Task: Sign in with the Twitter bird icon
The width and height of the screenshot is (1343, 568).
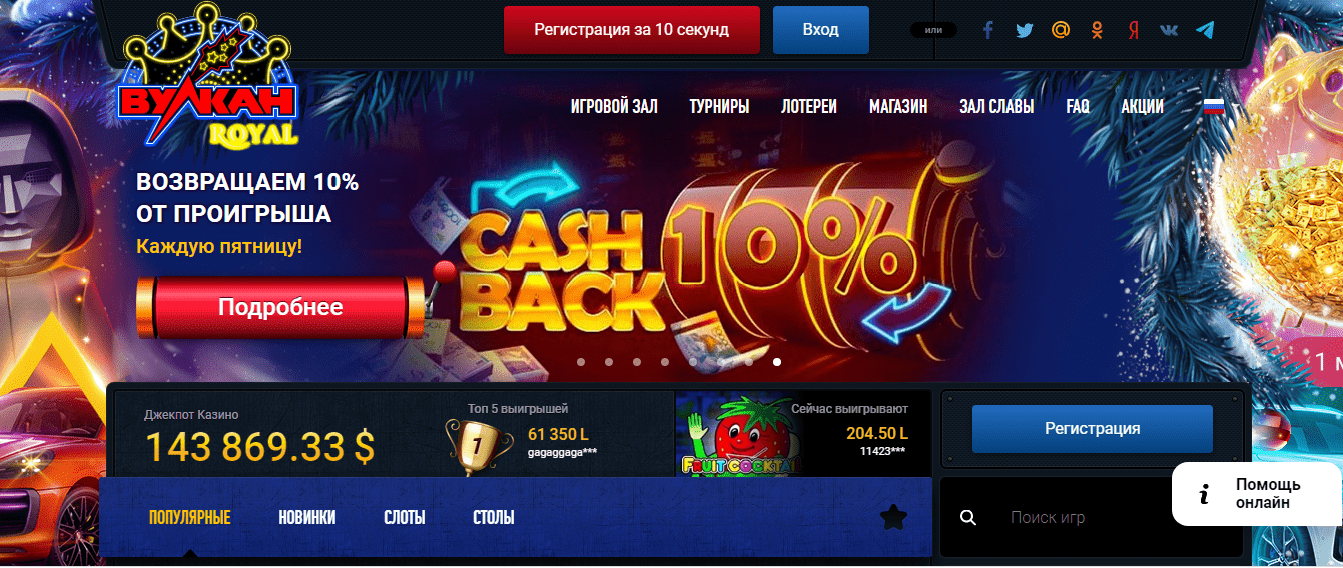Action: (x=1024, y=30)
